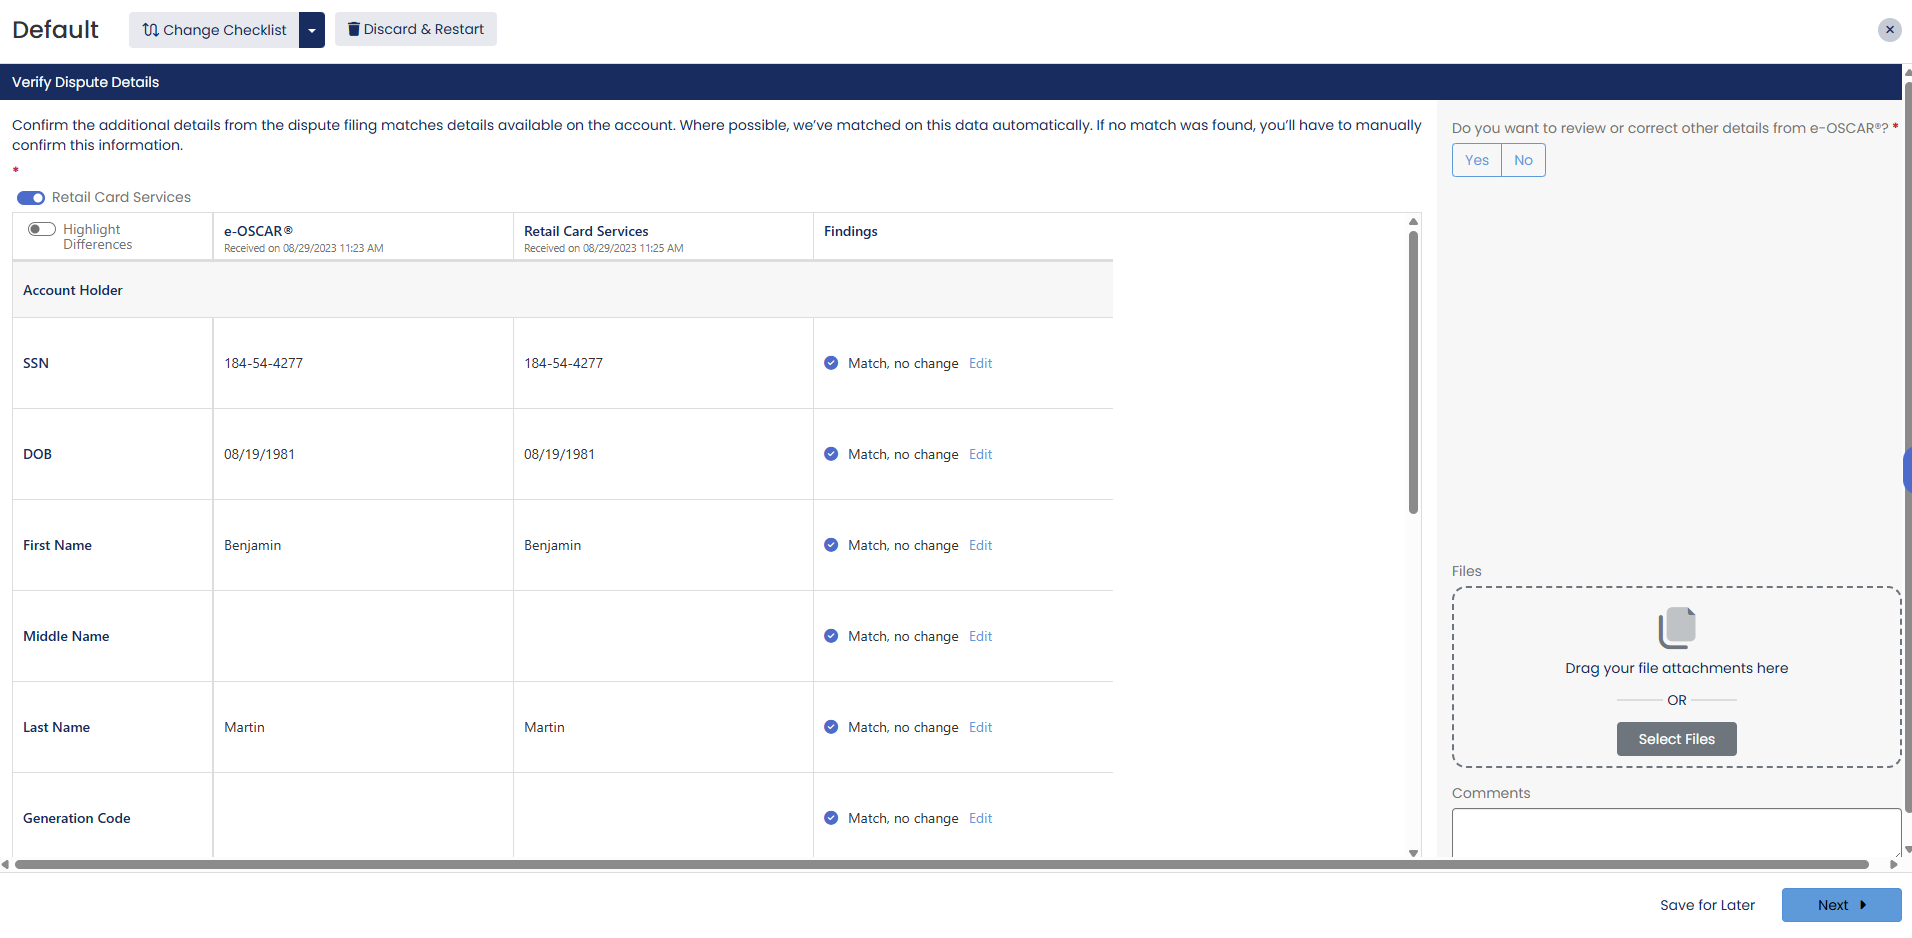
Task: Click the horizontal scrollbar thumb
Action: coord(941,865)
